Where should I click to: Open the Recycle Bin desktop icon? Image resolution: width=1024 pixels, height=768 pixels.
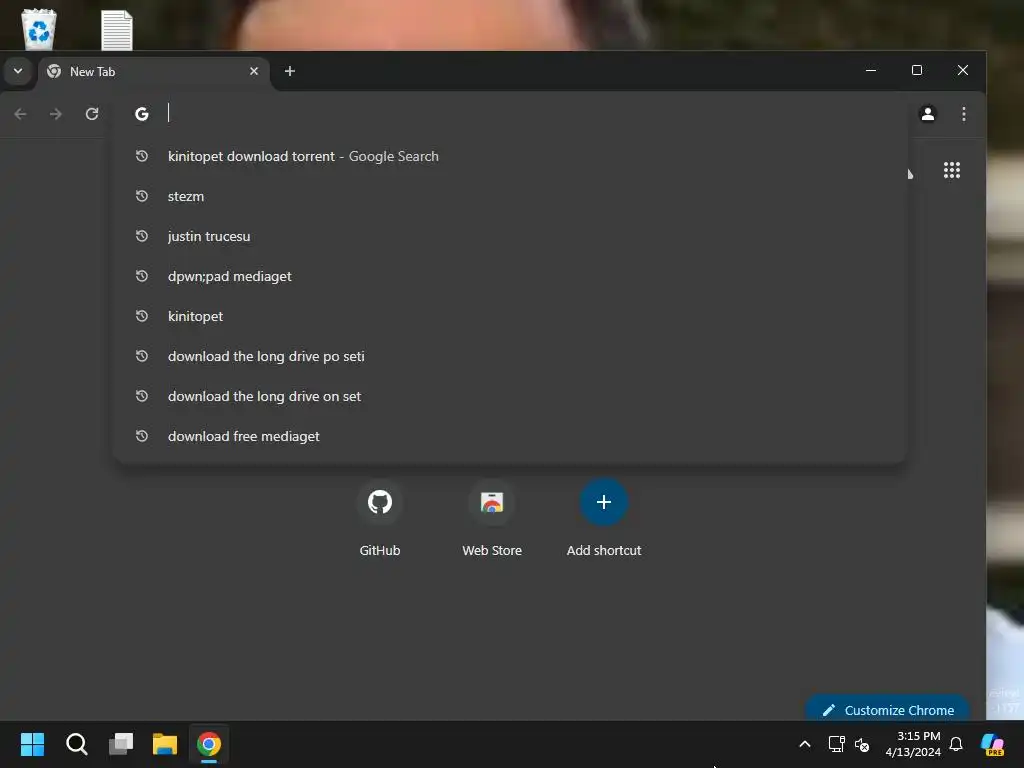[x=39, y=29]
